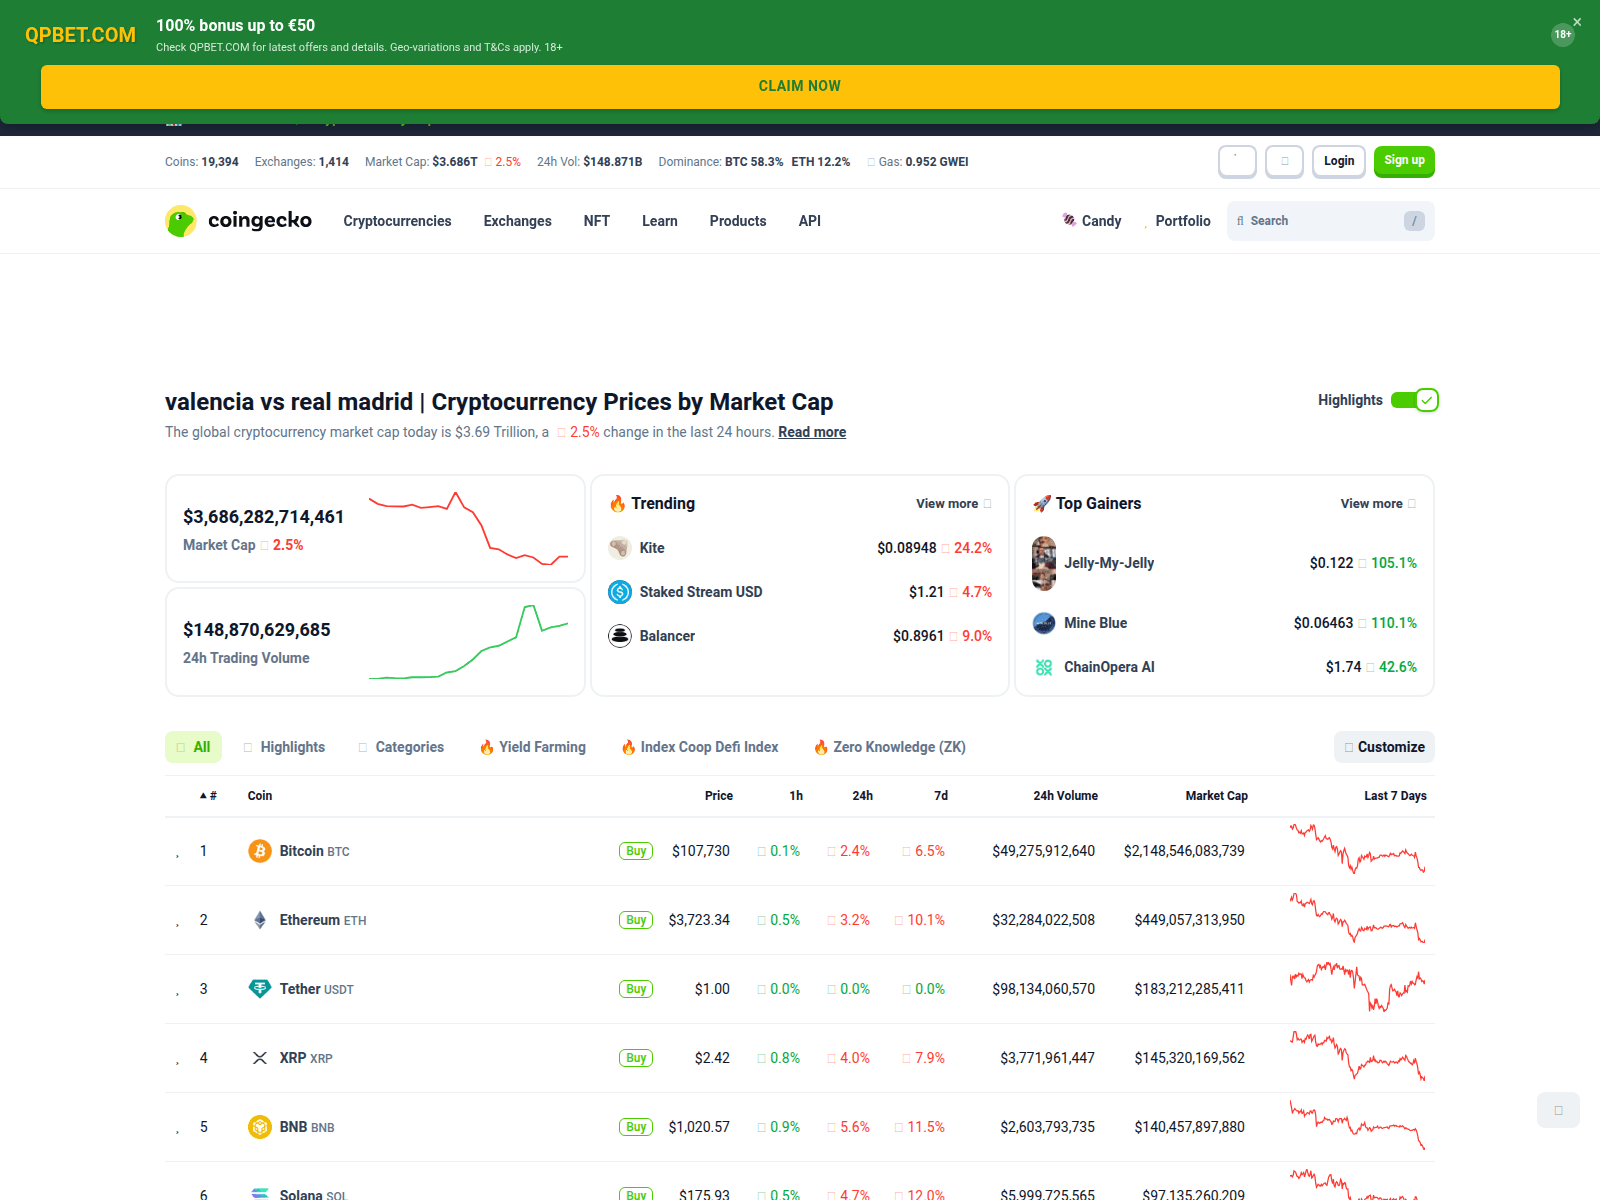Sort table by 24h column header
Screen dimensions: 1600x1200
[862, 796]
